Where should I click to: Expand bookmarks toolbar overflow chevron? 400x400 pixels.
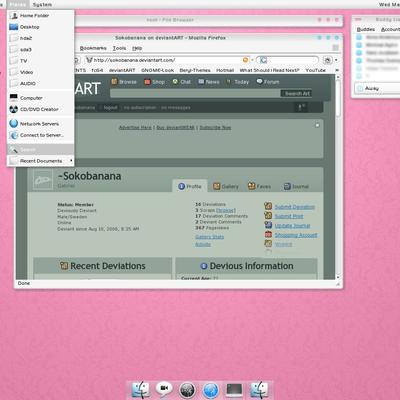click(337, 70)
